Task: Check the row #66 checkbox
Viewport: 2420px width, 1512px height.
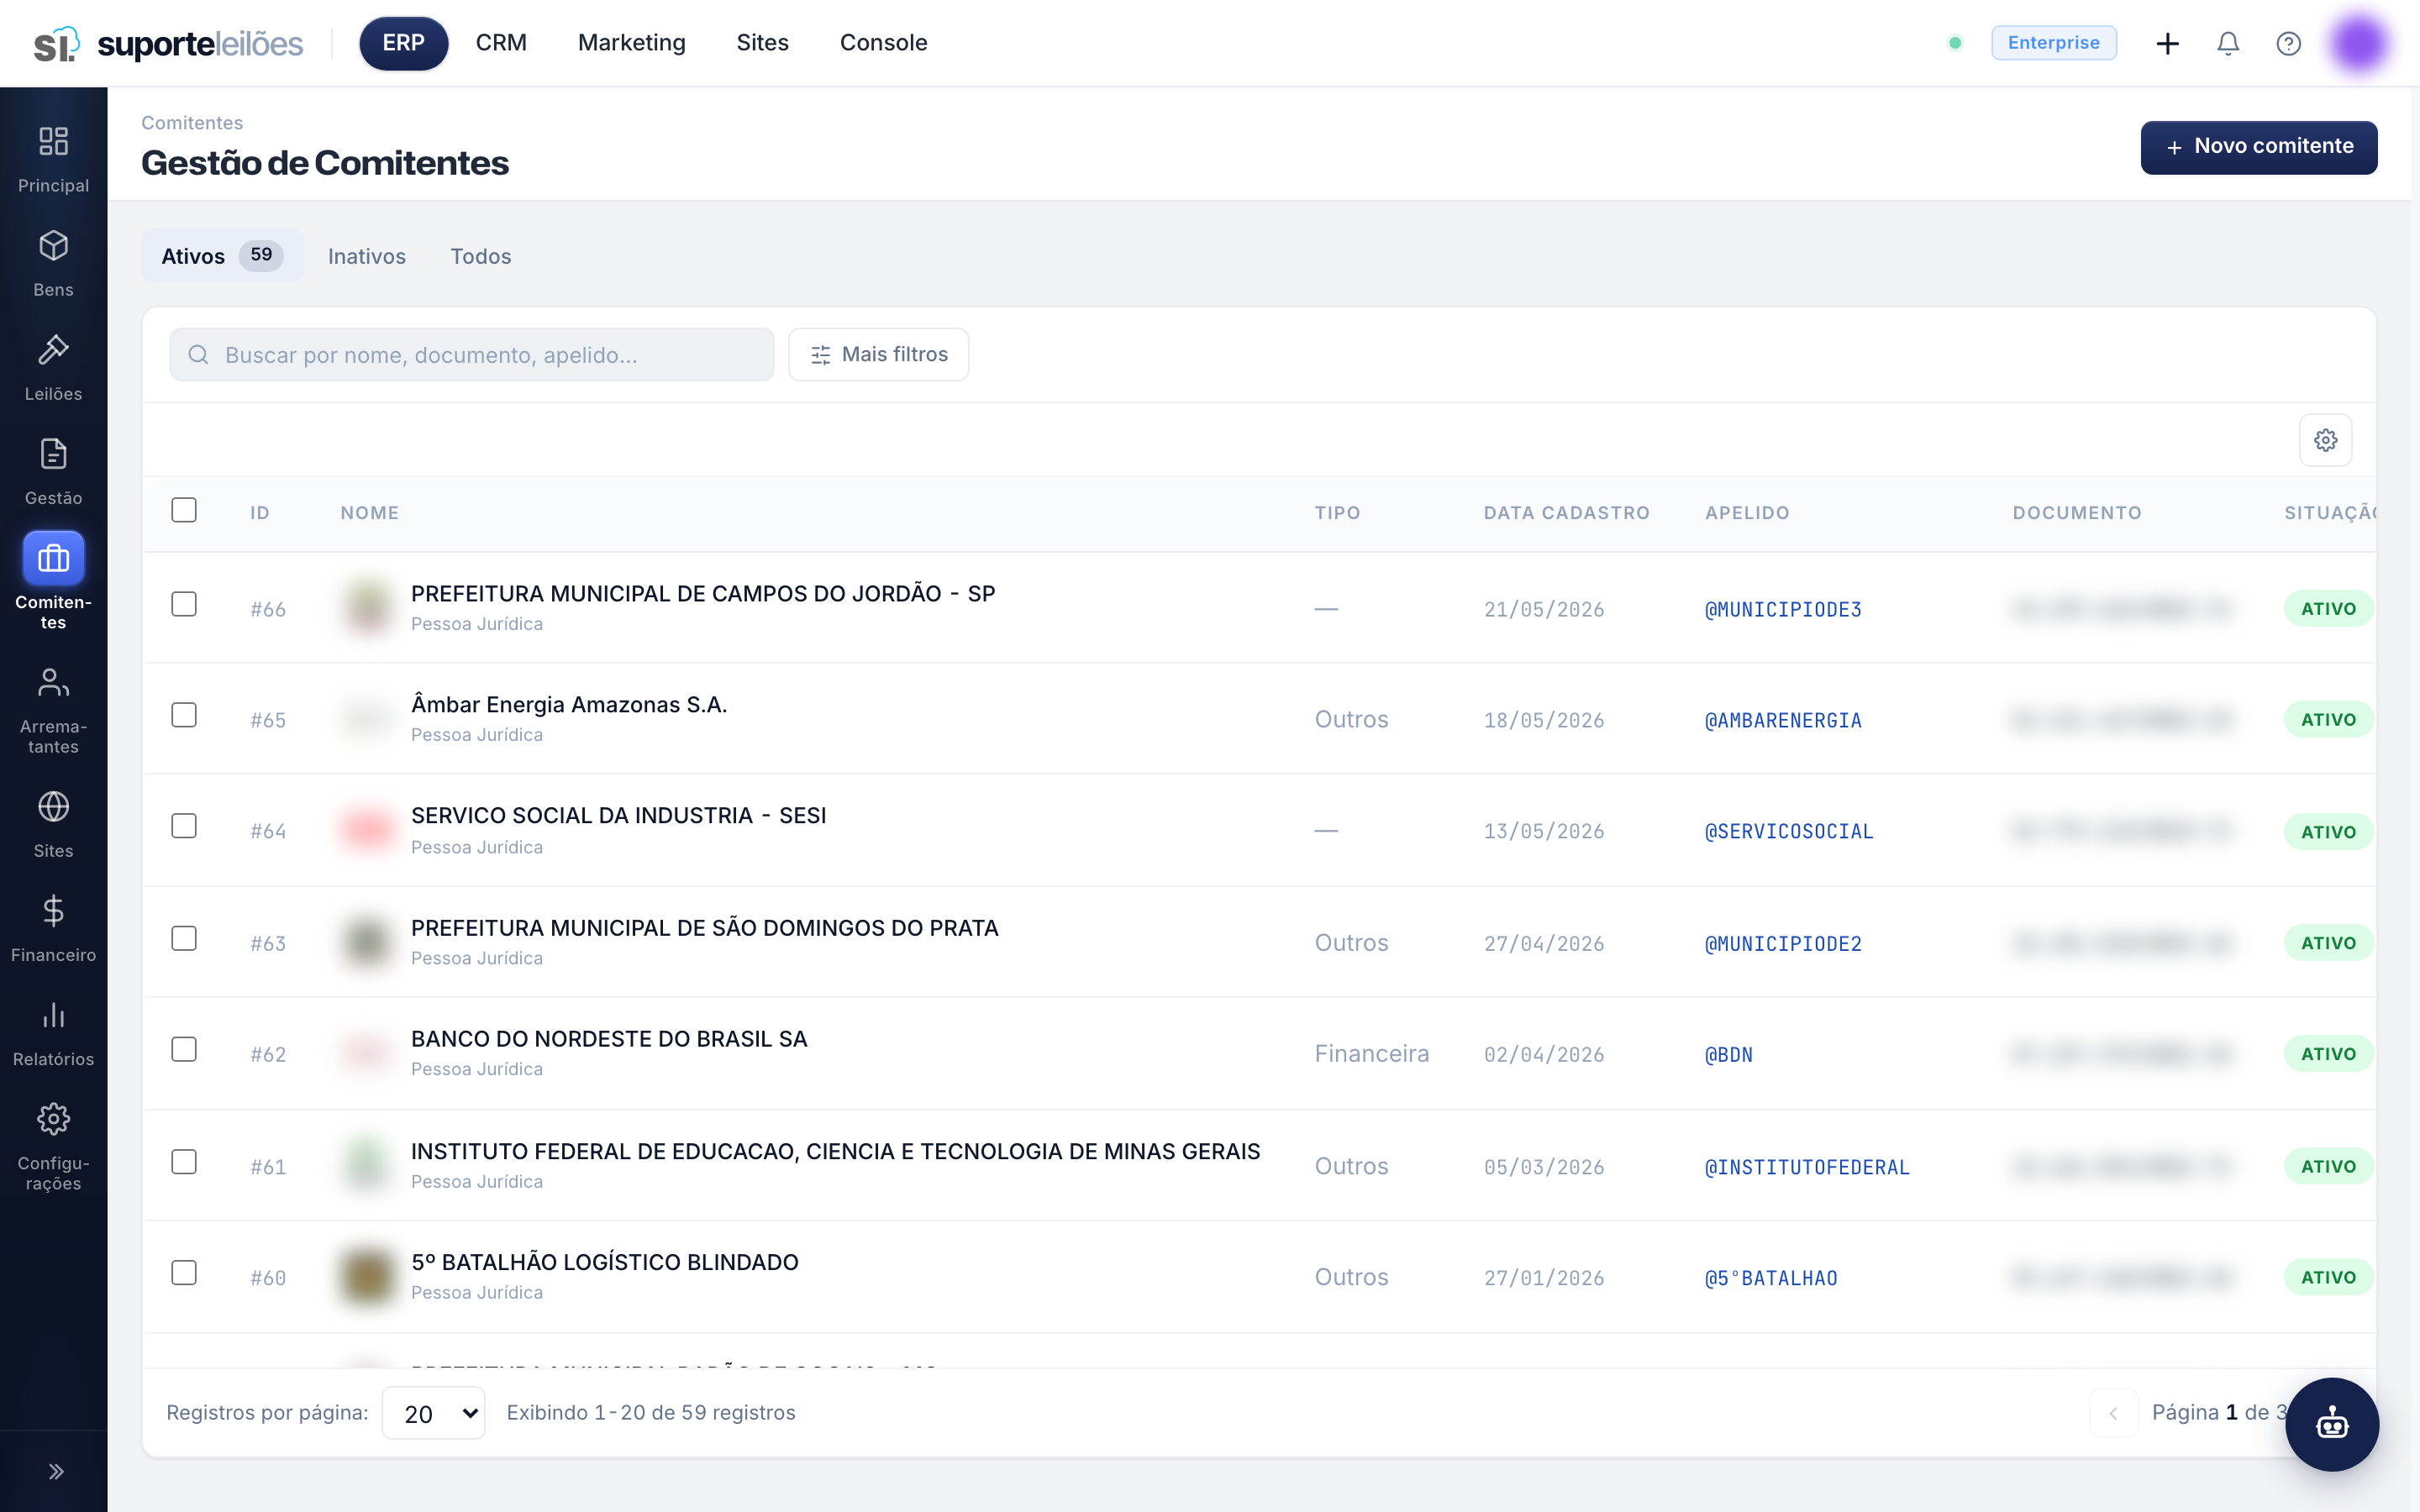Action: point(184,604)
